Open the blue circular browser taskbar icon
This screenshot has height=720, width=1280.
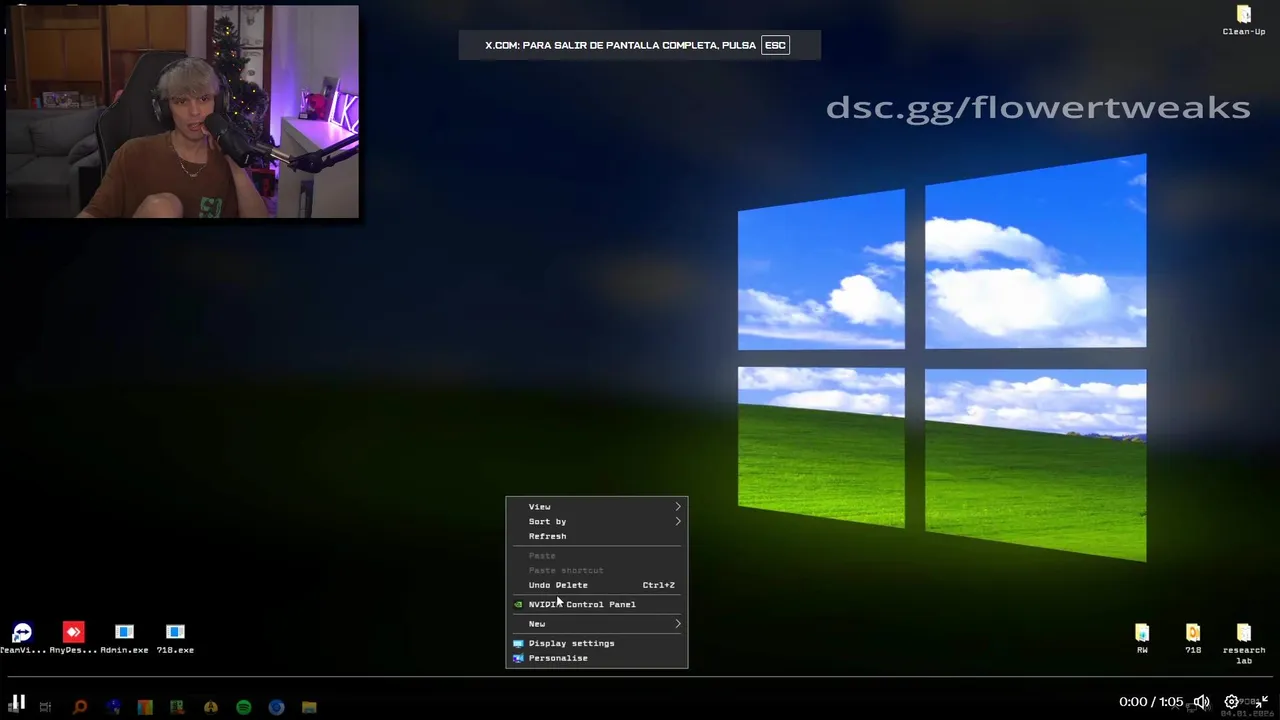point(276,707)
